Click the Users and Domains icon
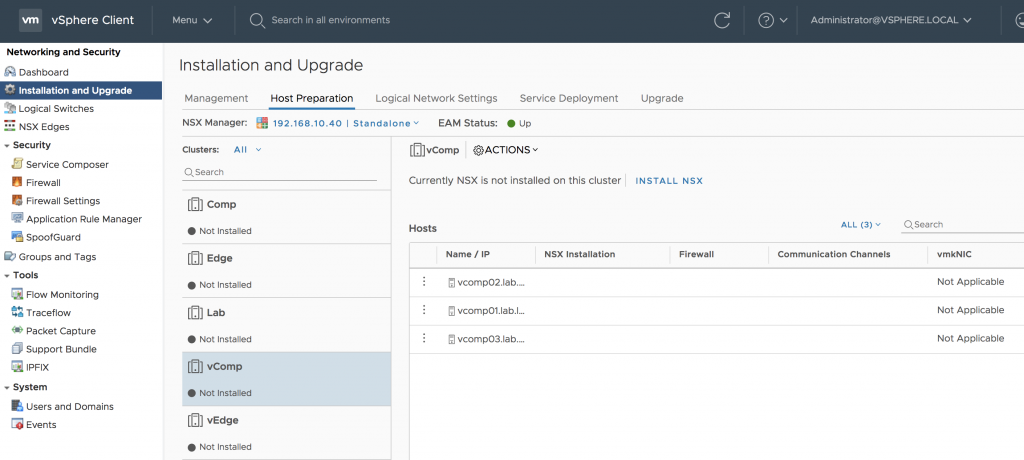The width and height of the screenshot is (1024, 460). coord(18,406)
